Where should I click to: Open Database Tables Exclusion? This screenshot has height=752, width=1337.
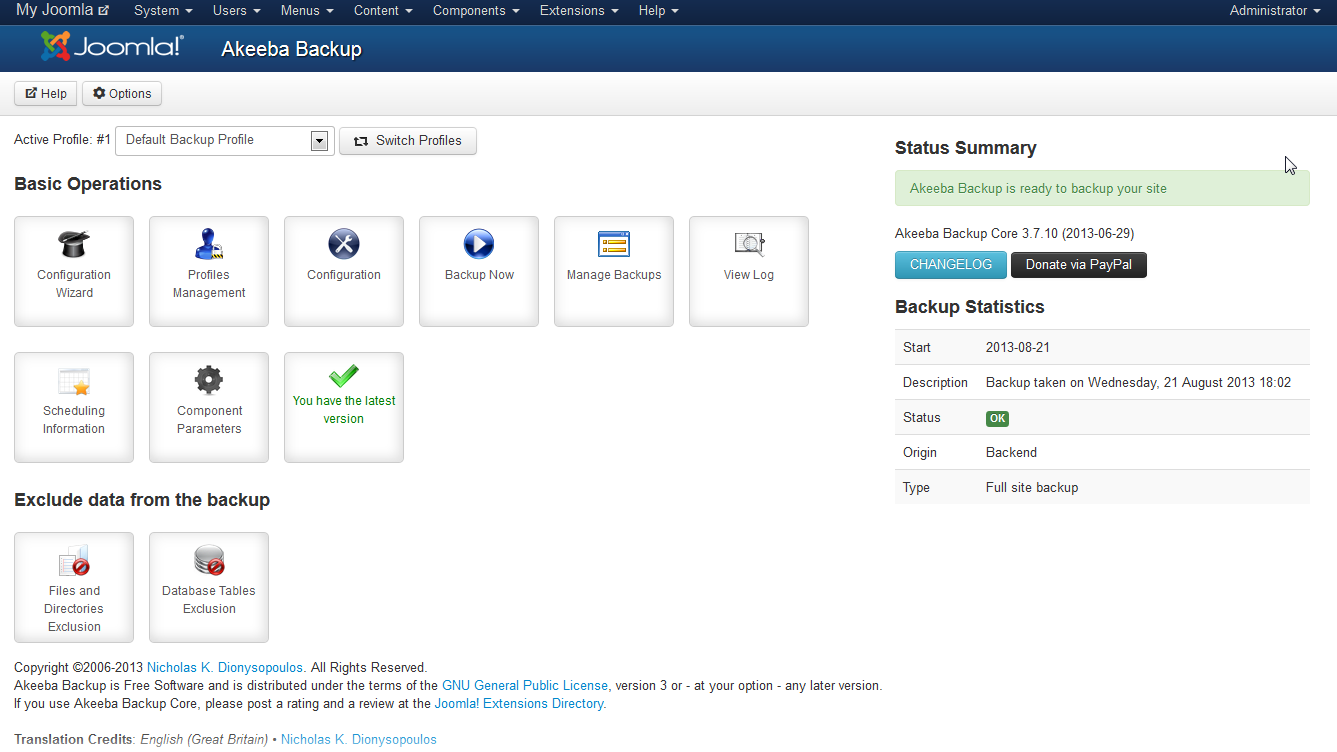click(209, 587)
